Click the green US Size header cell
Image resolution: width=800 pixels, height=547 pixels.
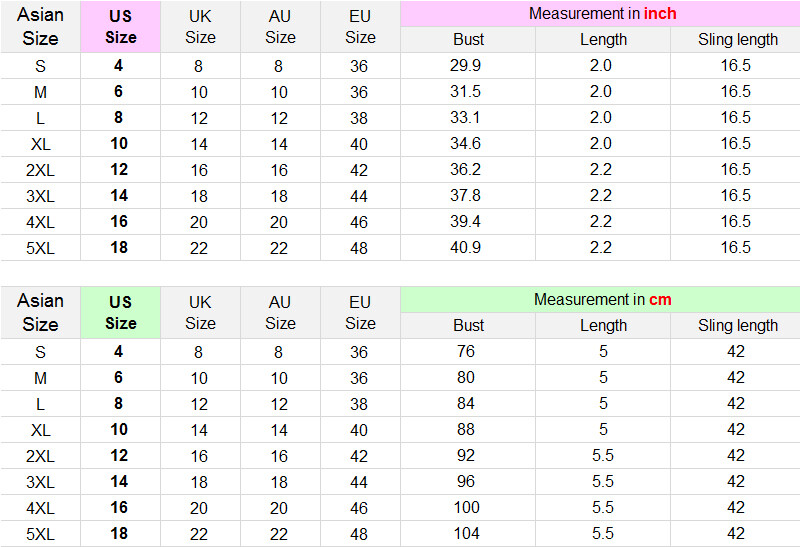120,312
